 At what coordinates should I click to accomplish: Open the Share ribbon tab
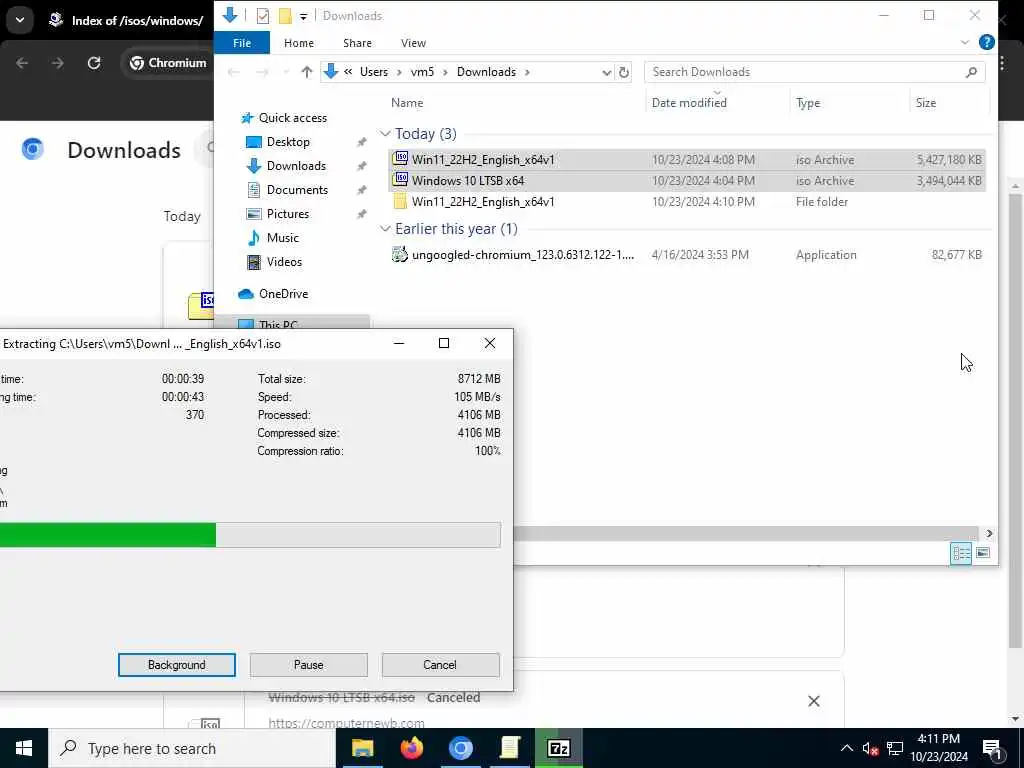click(357, 43)
